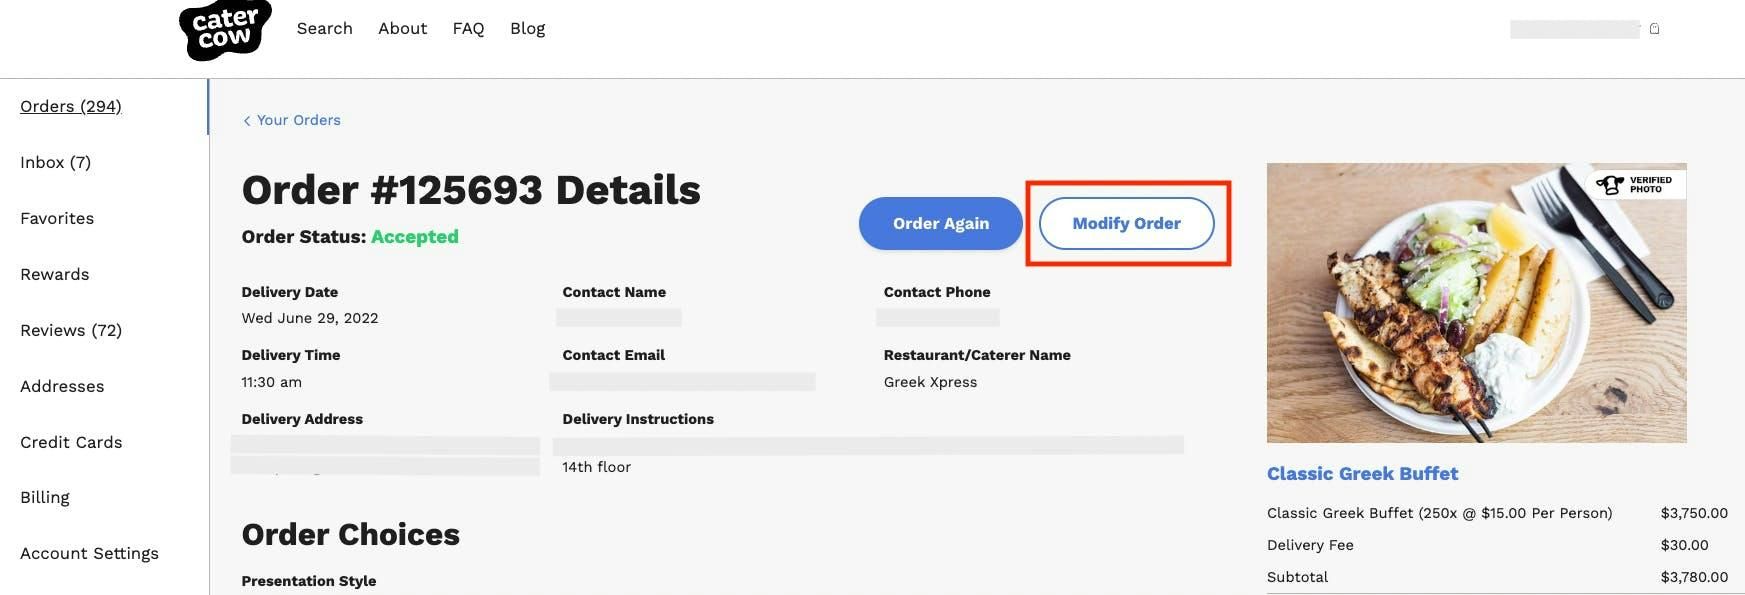The image size is (1745, 595).
Task: Open Orders (294) in the sidebar
Action: [x=70, y=105]
